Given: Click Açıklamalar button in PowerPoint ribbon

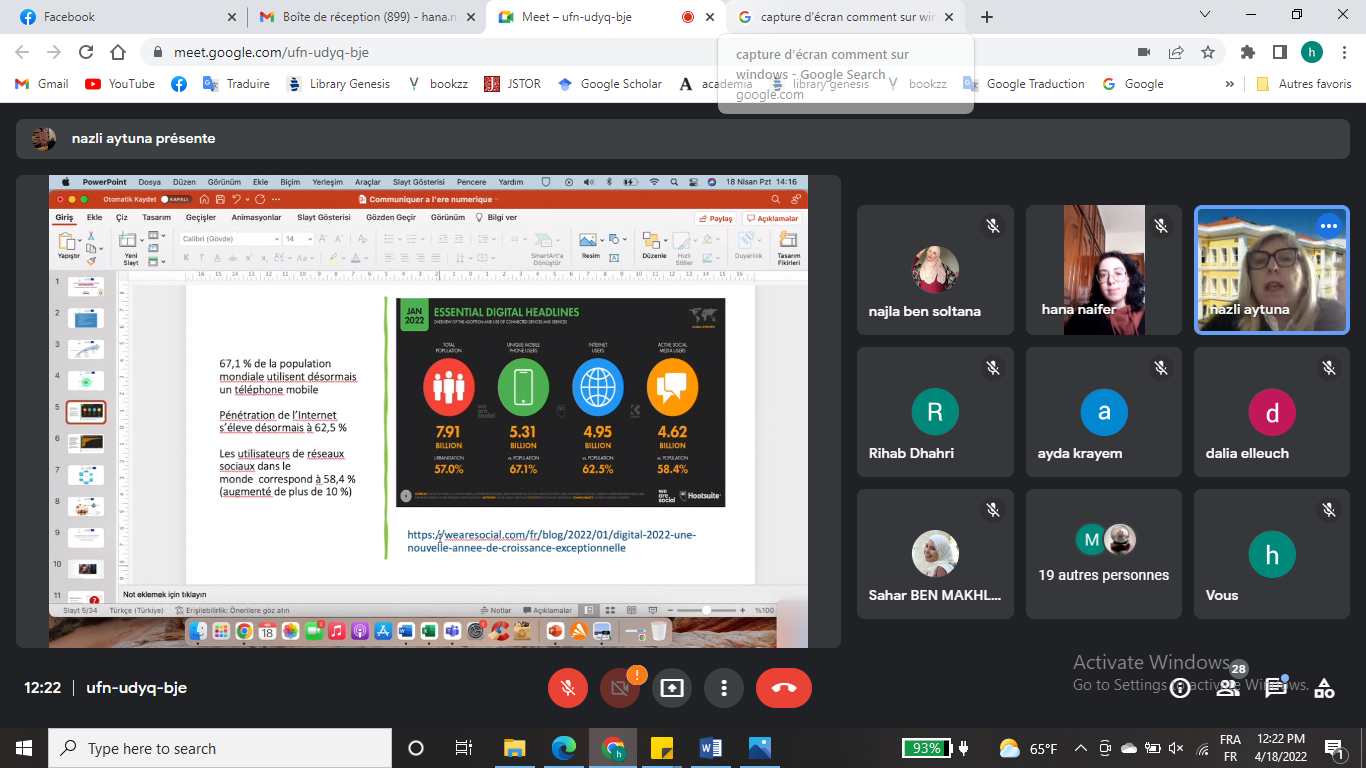Looking at the screenshot, I should click(x=772, y=218).
